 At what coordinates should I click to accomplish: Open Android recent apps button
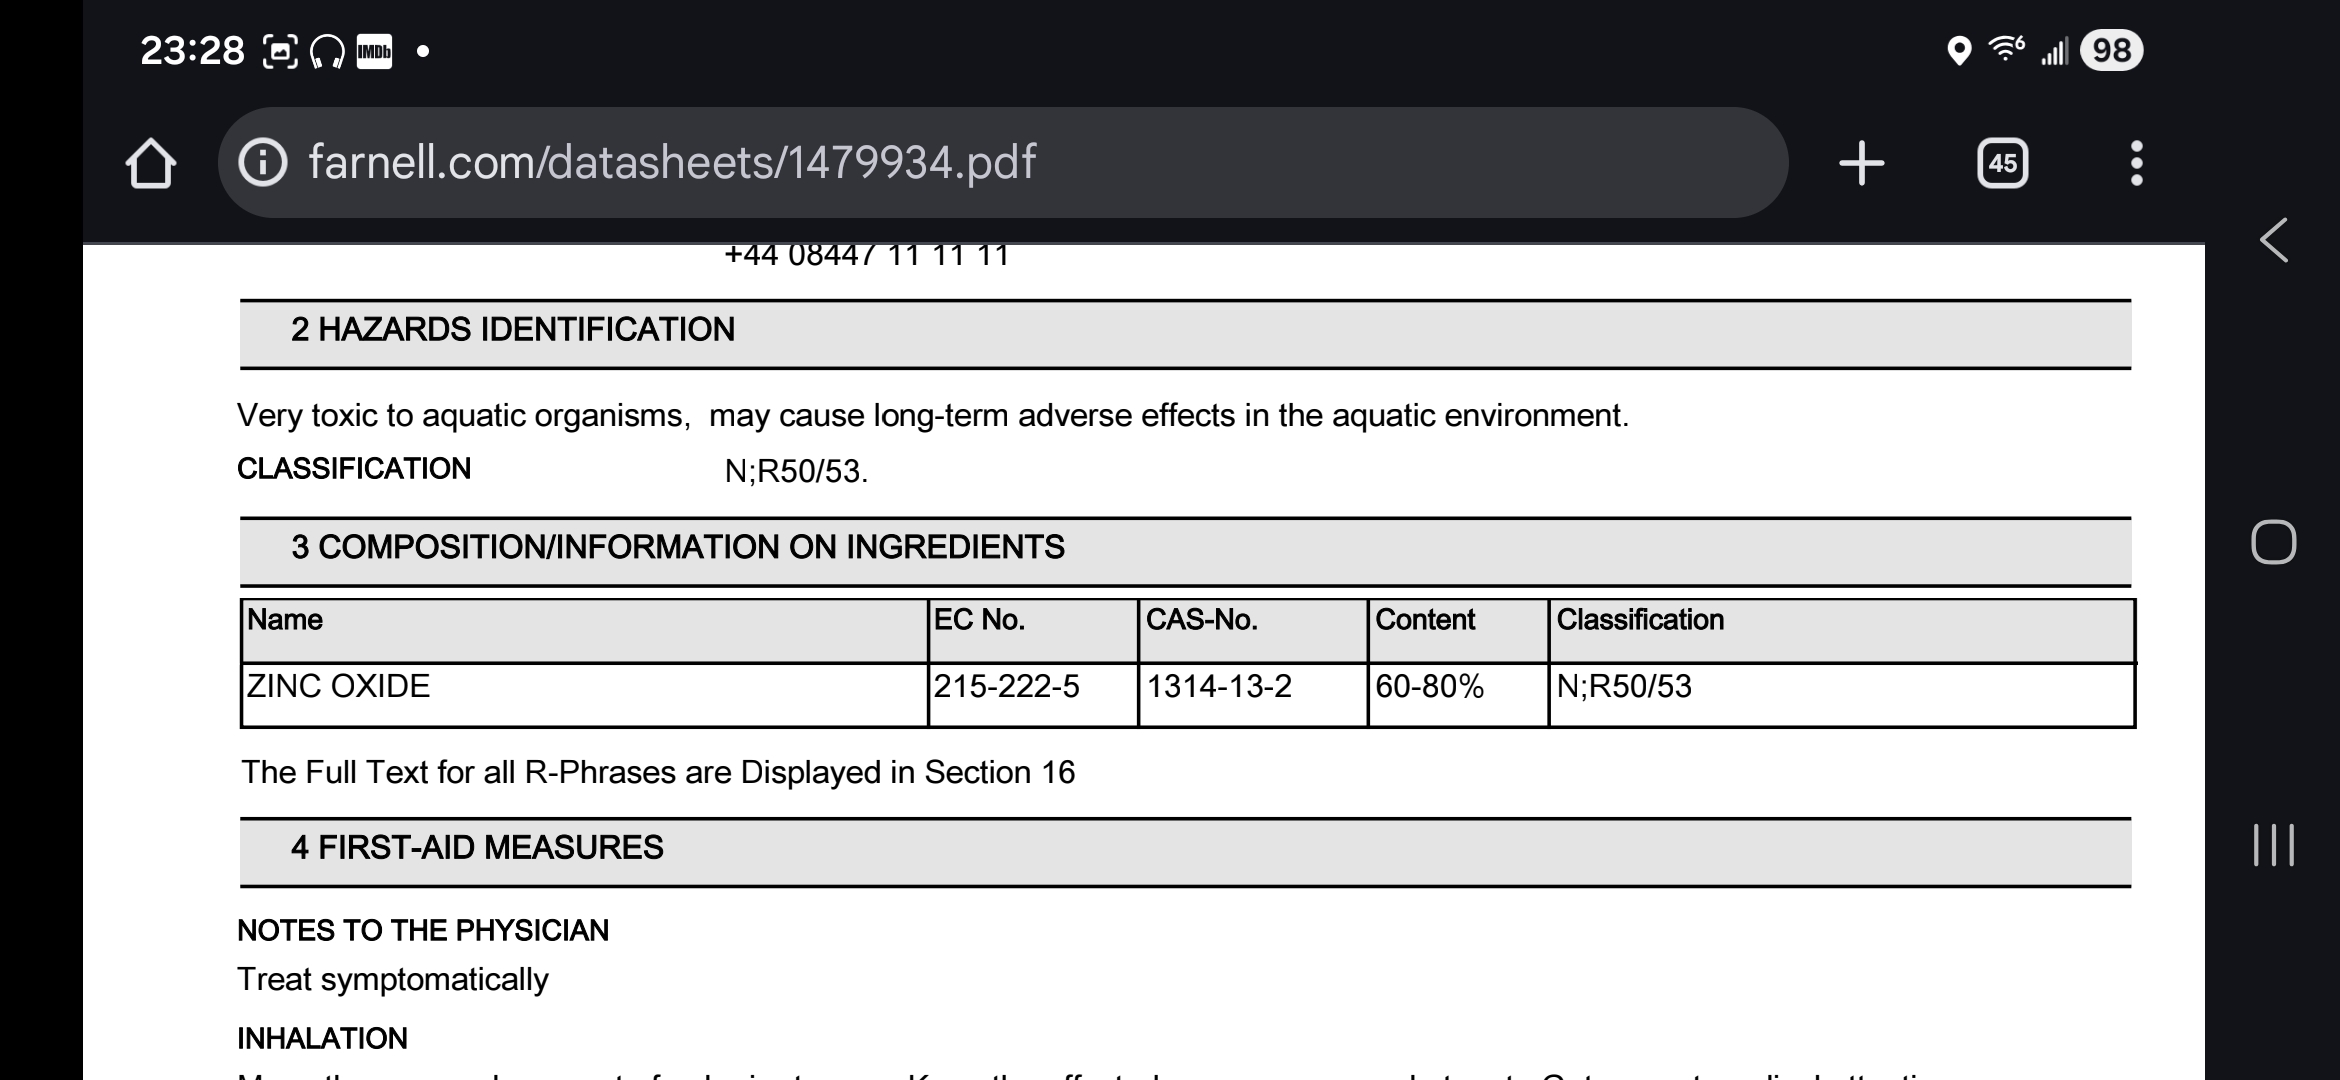pyautogui.click(x=2273, y=845)
